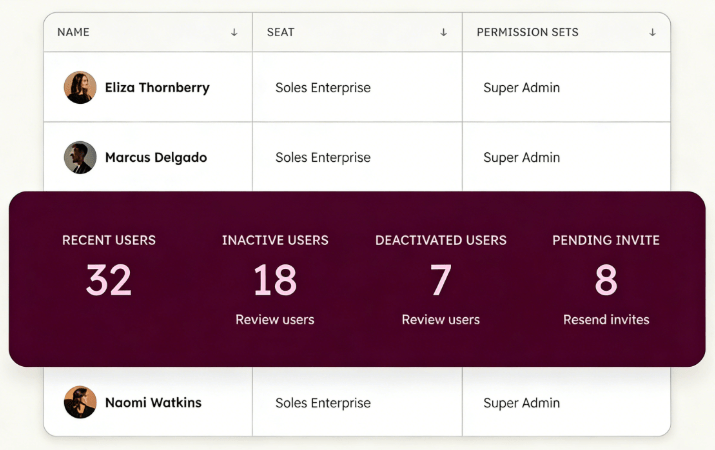Select the Inactive Users count 18

click(275, 281)
